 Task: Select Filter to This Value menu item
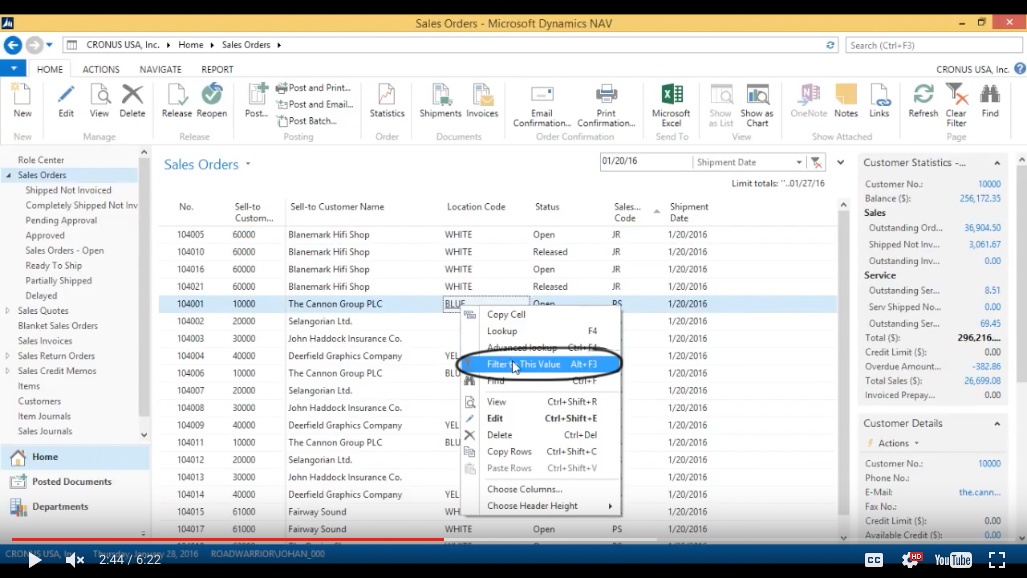pyautogui.click(x=541, y=364)
